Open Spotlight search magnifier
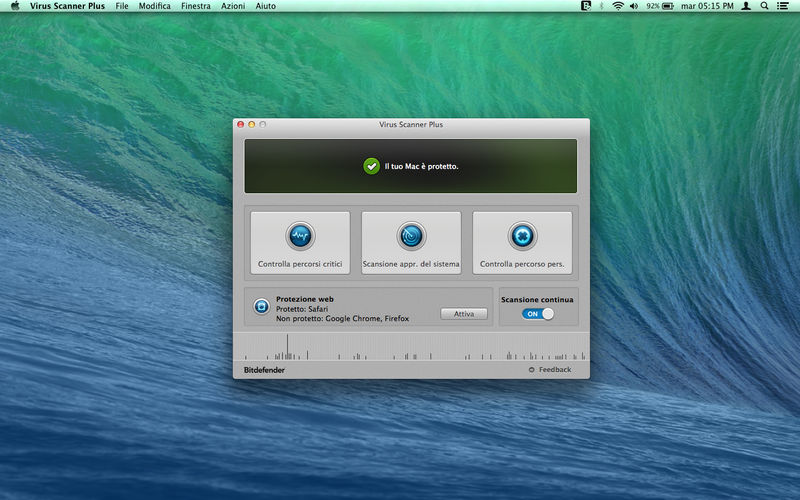The height and width of the screenshot is (500, 800). [x=764, y=6]
